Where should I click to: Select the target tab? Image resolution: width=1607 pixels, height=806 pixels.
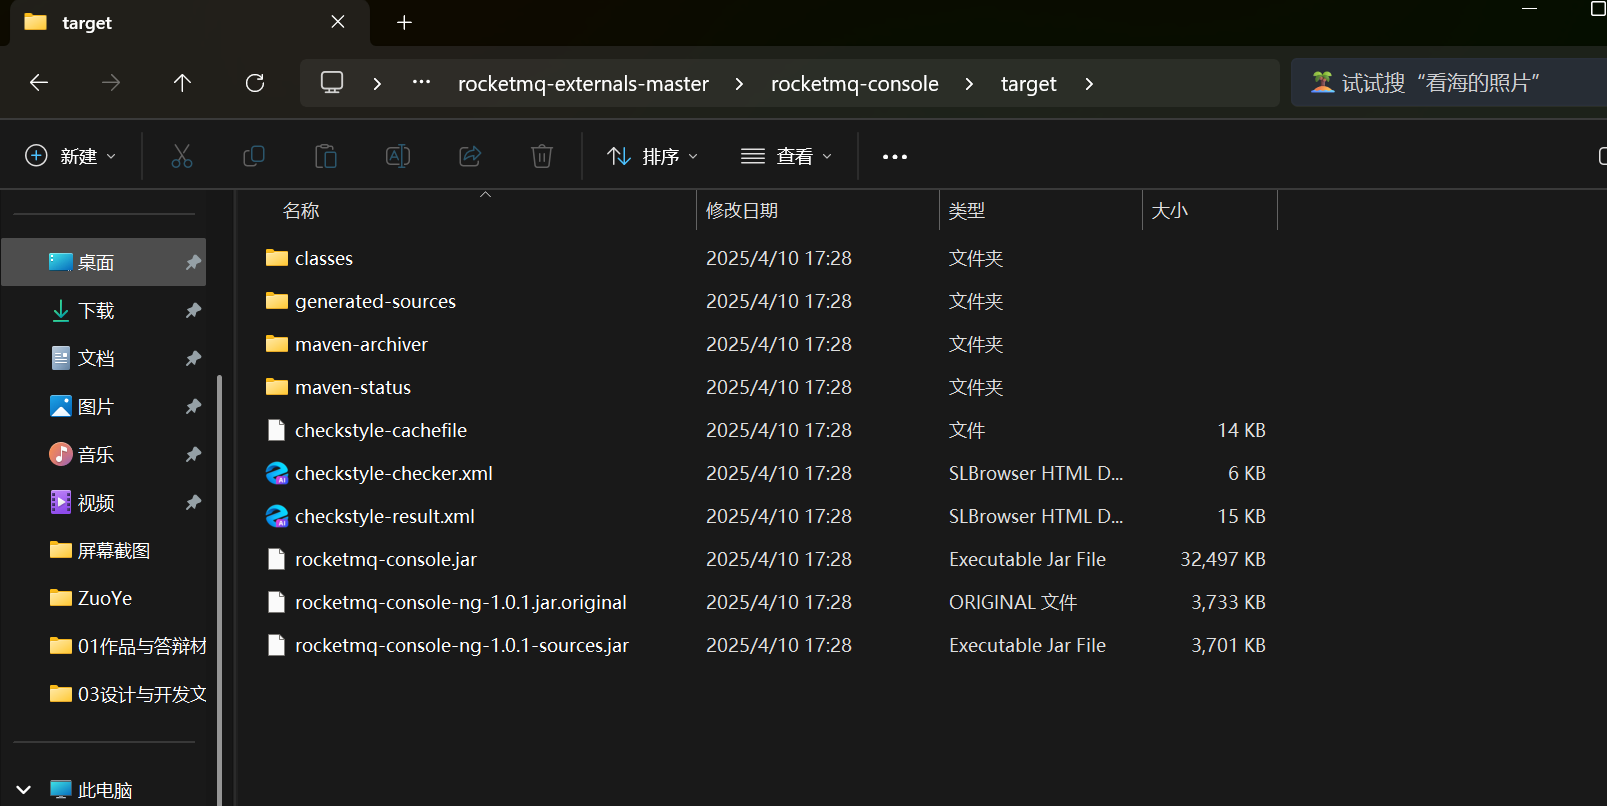click(190, 23)
